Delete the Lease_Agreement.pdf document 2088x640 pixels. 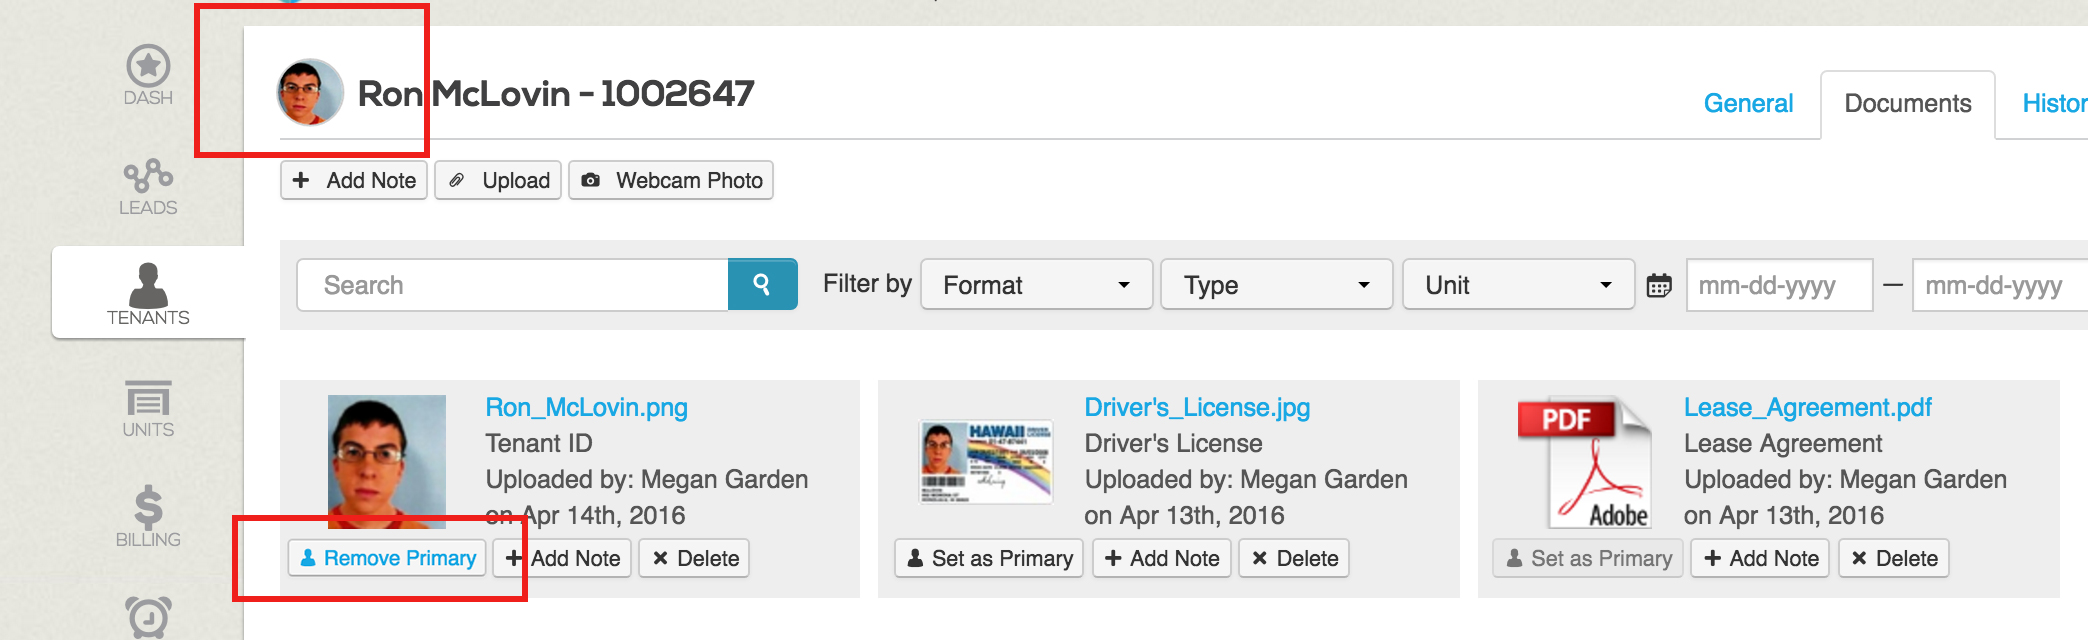click(x=1894, y=558)
